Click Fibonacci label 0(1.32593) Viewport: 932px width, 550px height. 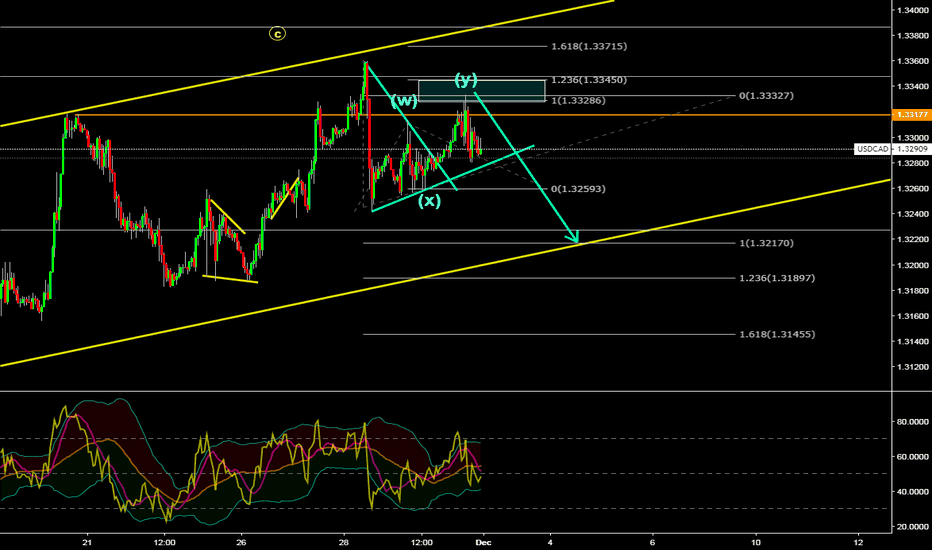(x=578, y=189)
